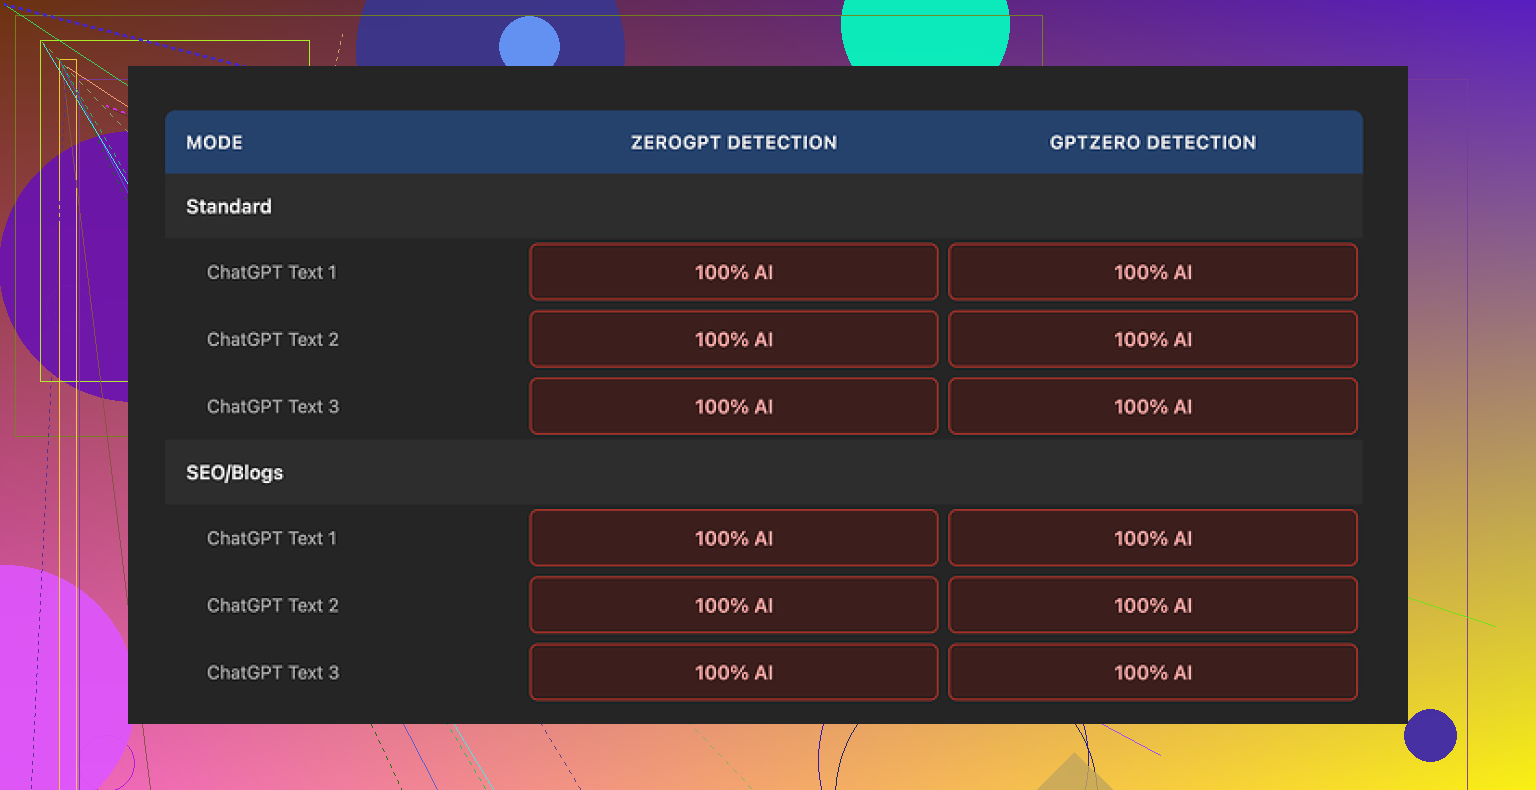1536x790 pixels.
Task: Click the MODE column header
Action: 214,142
